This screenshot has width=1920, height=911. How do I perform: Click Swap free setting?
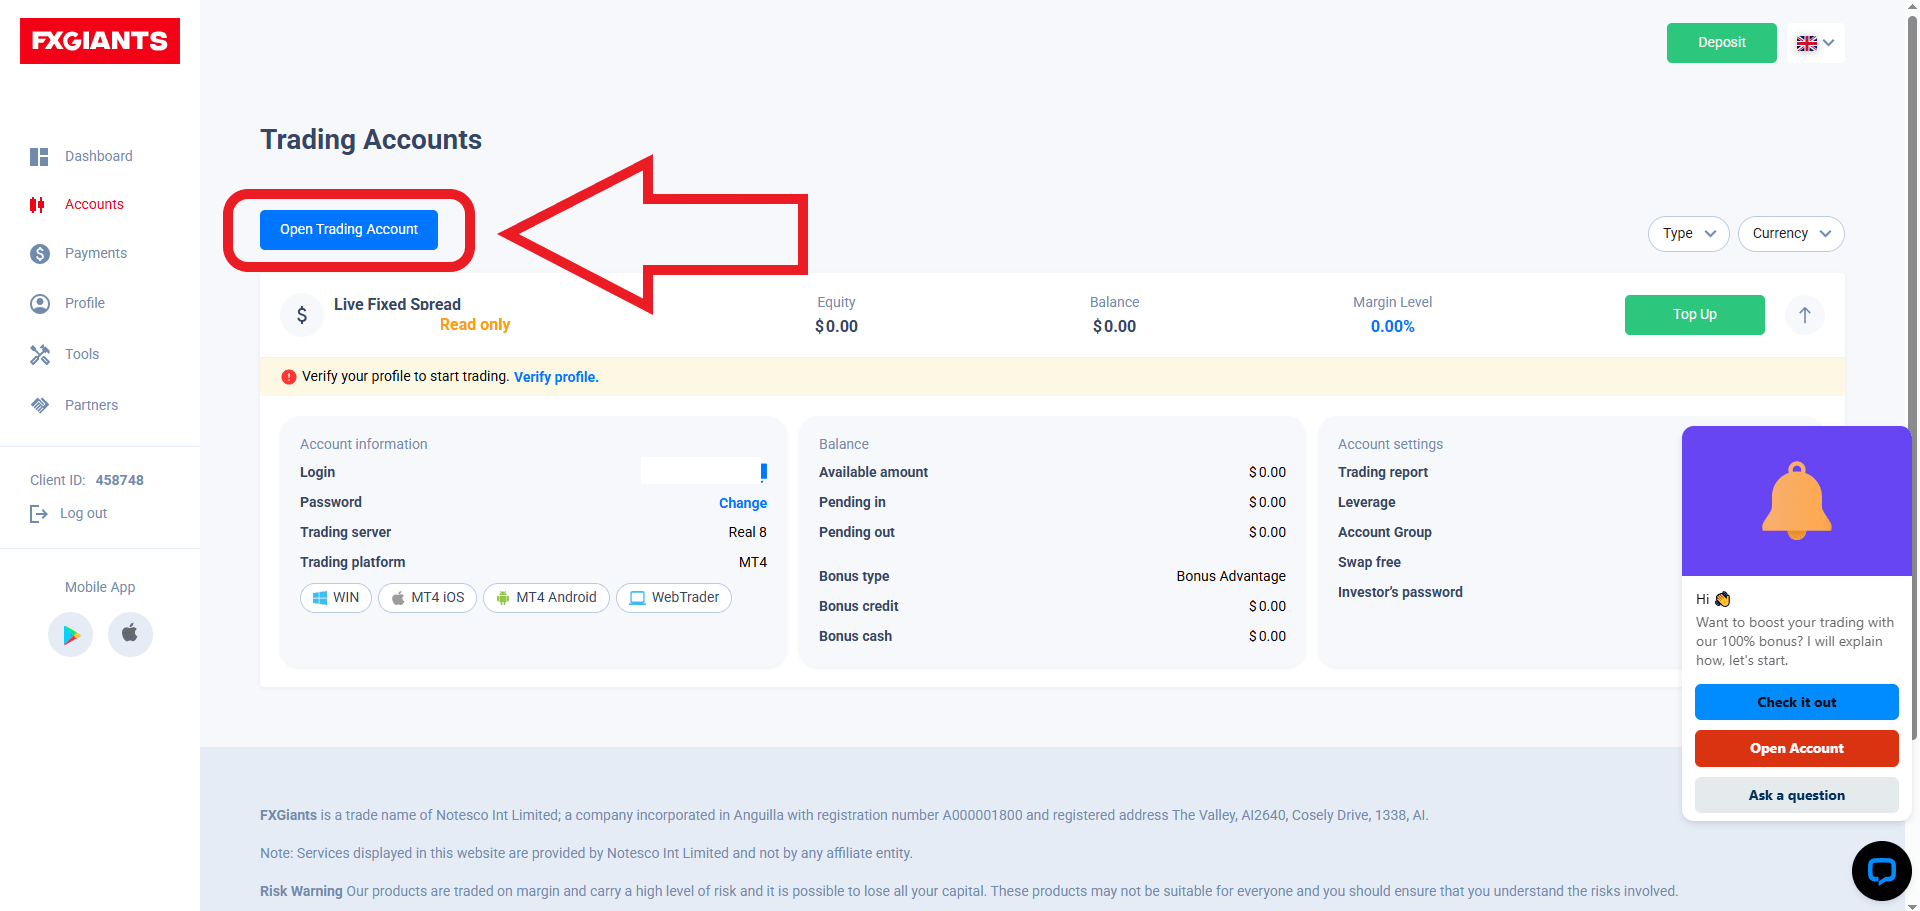(x=1369, y=562)
